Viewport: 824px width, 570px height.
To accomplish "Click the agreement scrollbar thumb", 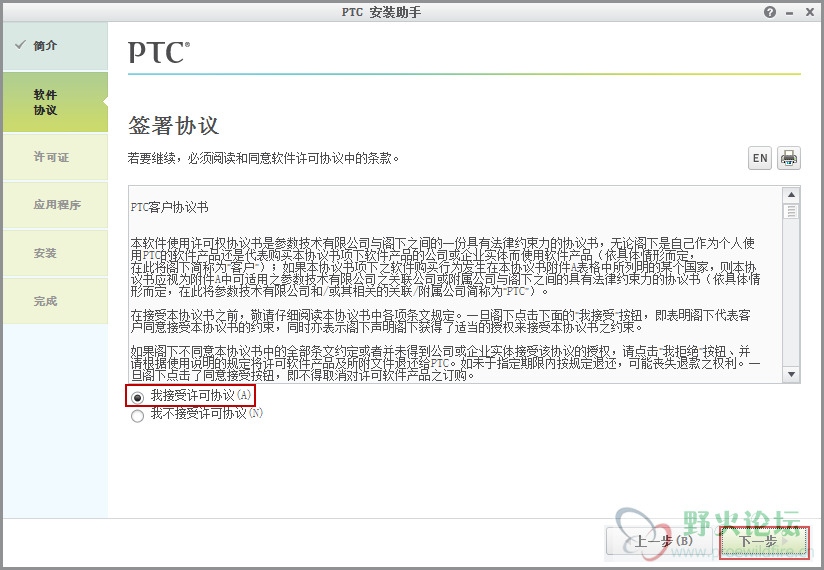I will pyautogui.click(x=791, y=212).
